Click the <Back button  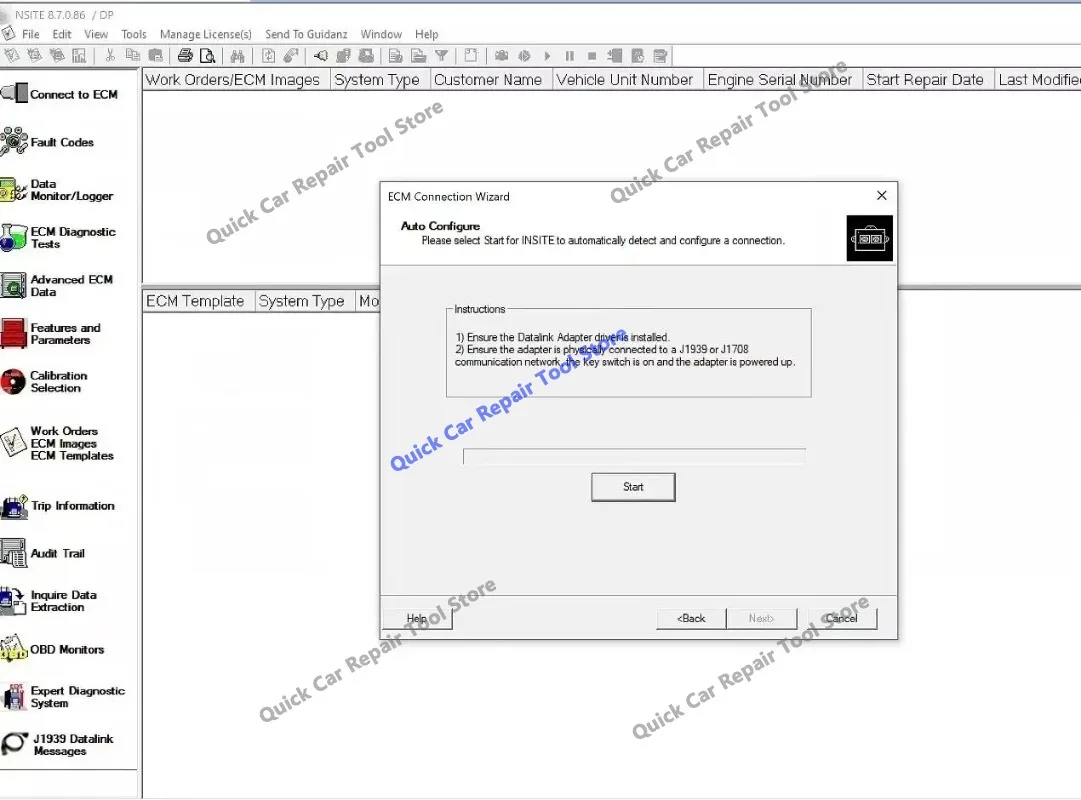click(691, 619)
